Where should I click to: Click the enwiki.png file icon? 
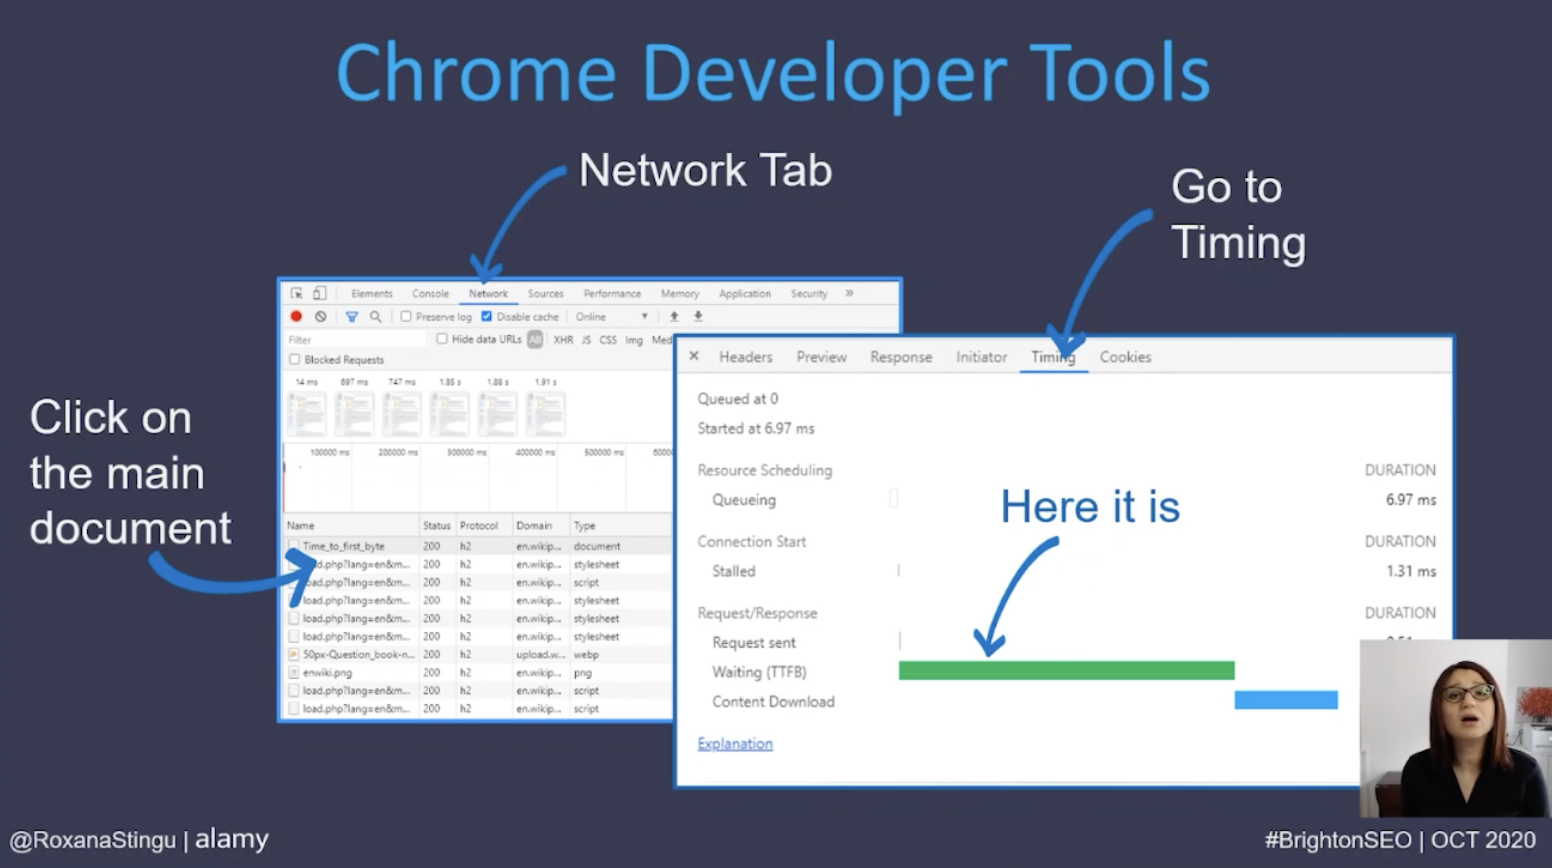click(x=294, y=672)
